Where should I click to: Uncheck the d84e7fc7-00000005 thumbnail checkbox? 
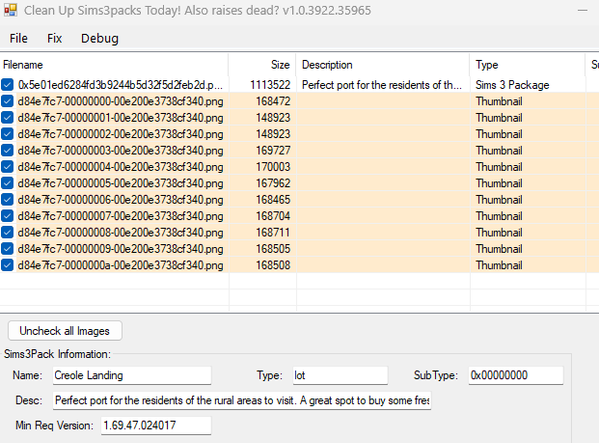pyautogui.click(x=7, y=183)
